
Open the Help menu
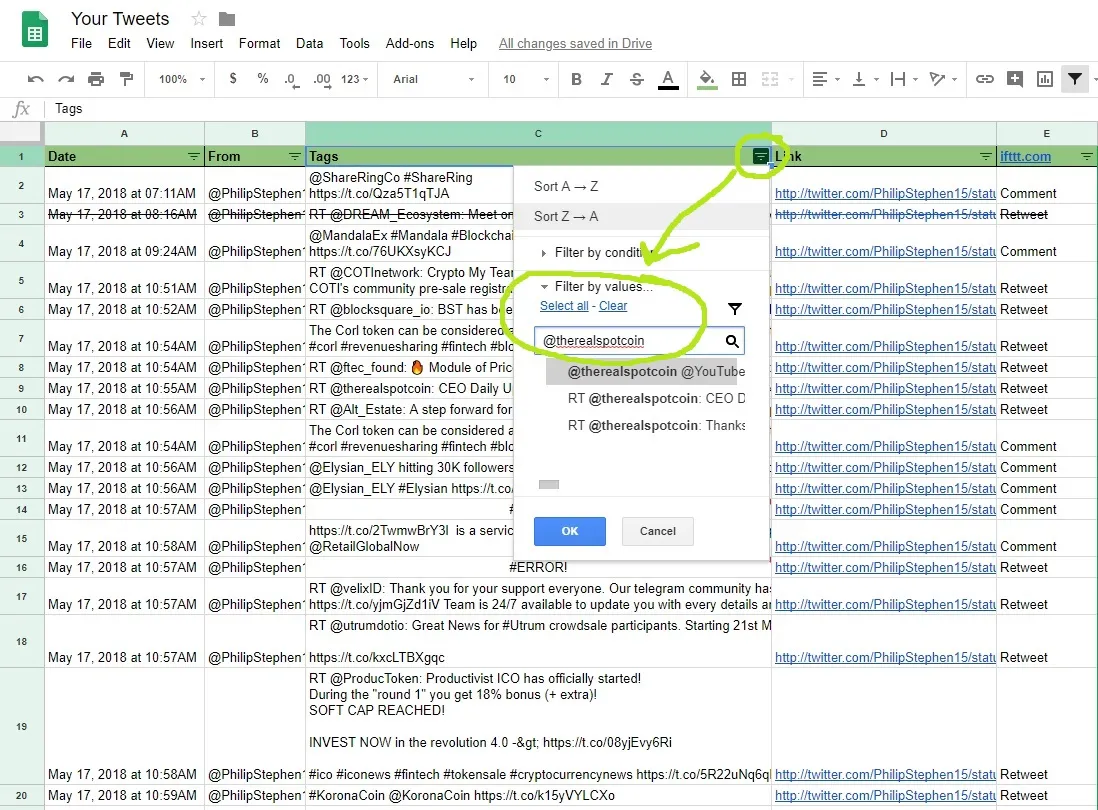464,43
